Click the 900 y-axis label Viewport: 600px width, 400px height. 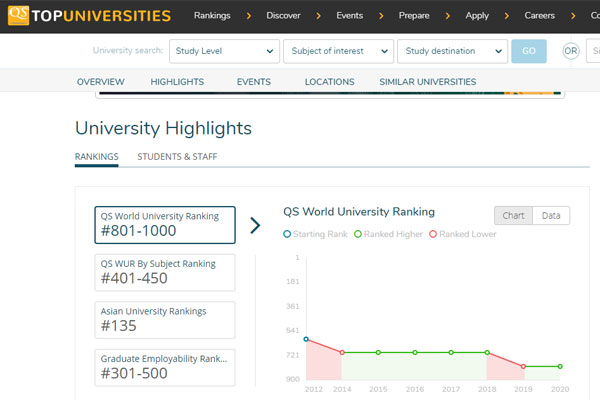293,379
